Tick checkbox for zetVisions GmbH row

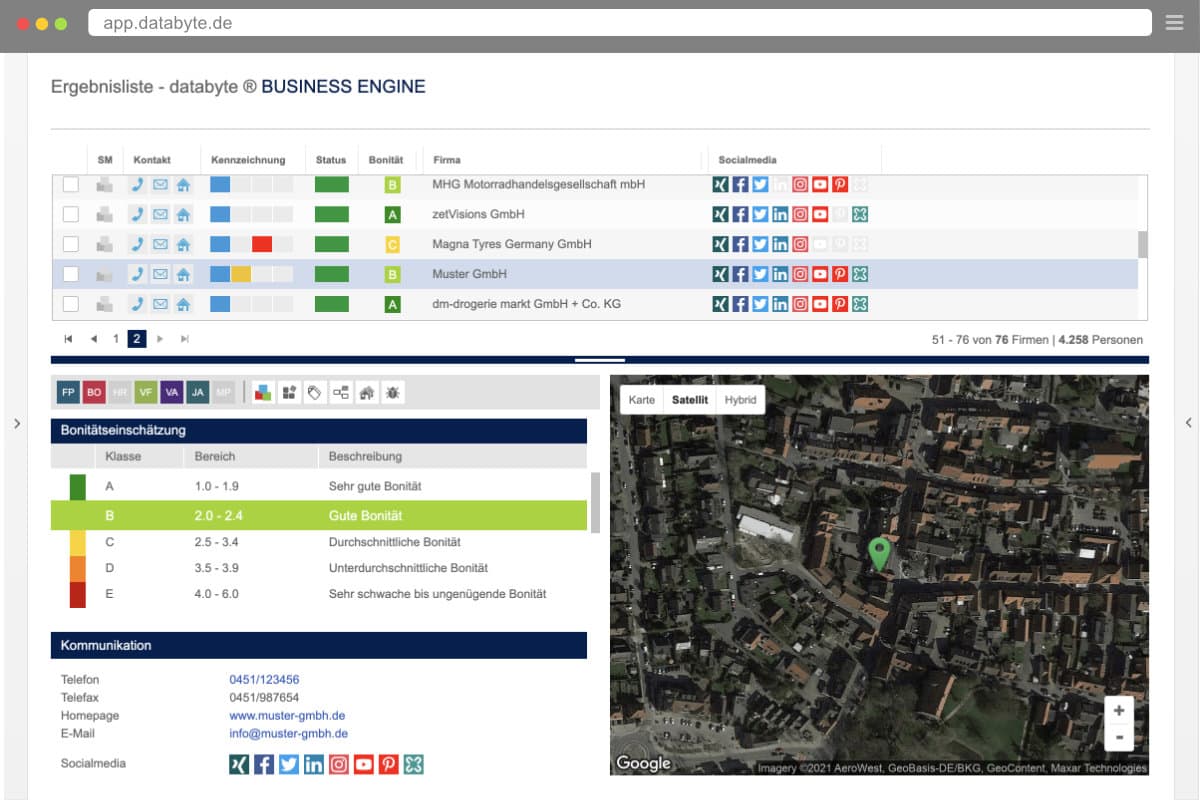click(x=71, y=214)
